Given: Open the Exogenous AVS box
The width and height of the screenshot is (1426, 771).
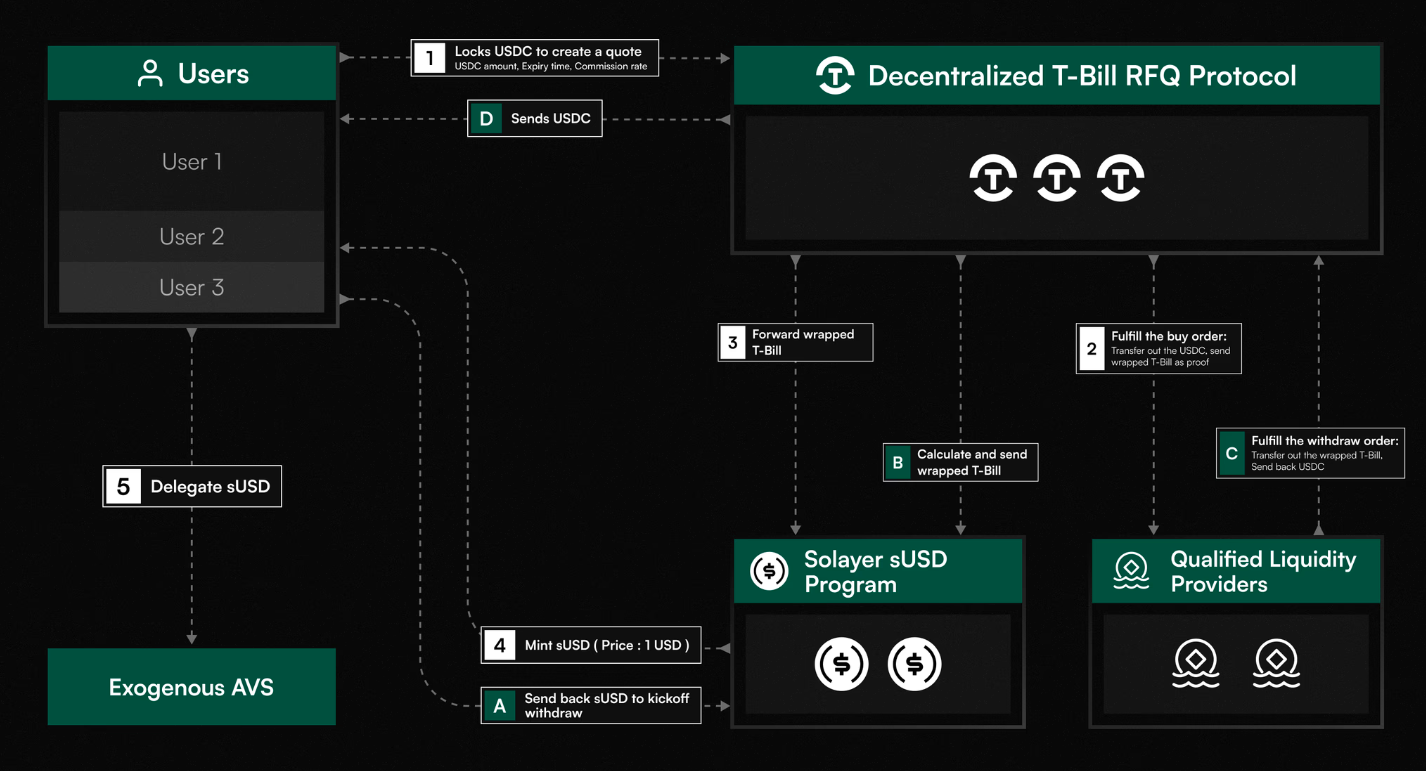Looking at the screenshot, I should (x=191, y=687).
